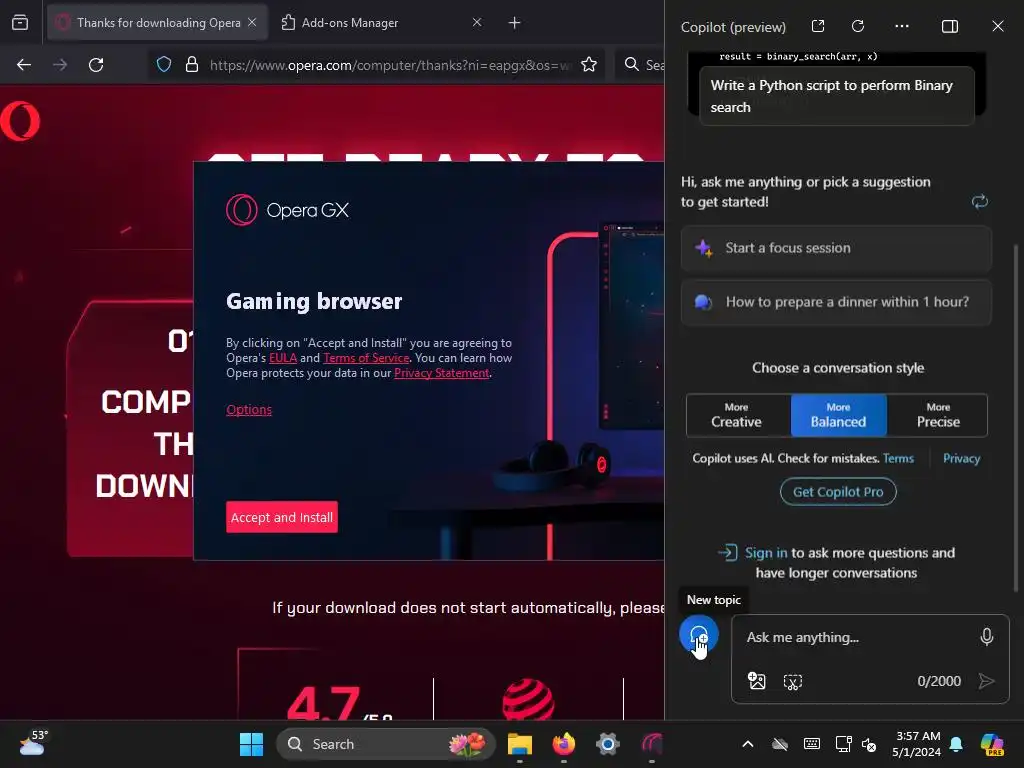Bookmark this page with star icon
The width and height of the screenshot is (1024, 768).
588,64
